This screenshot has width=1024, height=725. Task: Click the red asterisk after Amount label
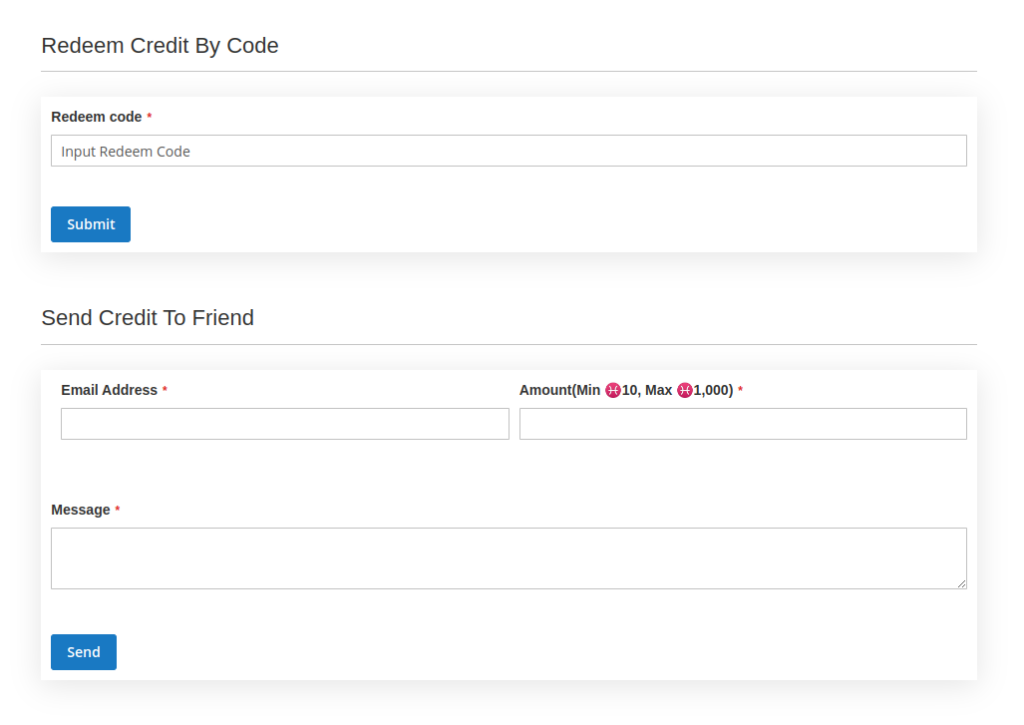point(740,390)
